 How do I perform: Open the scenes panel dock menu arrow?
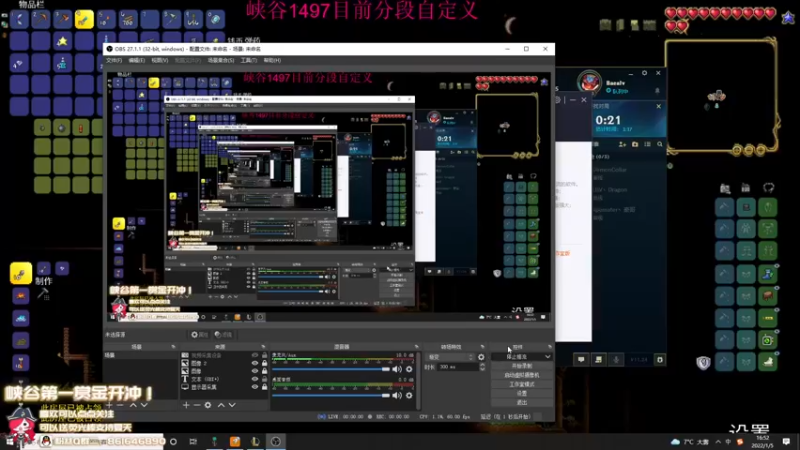point(173,347)
